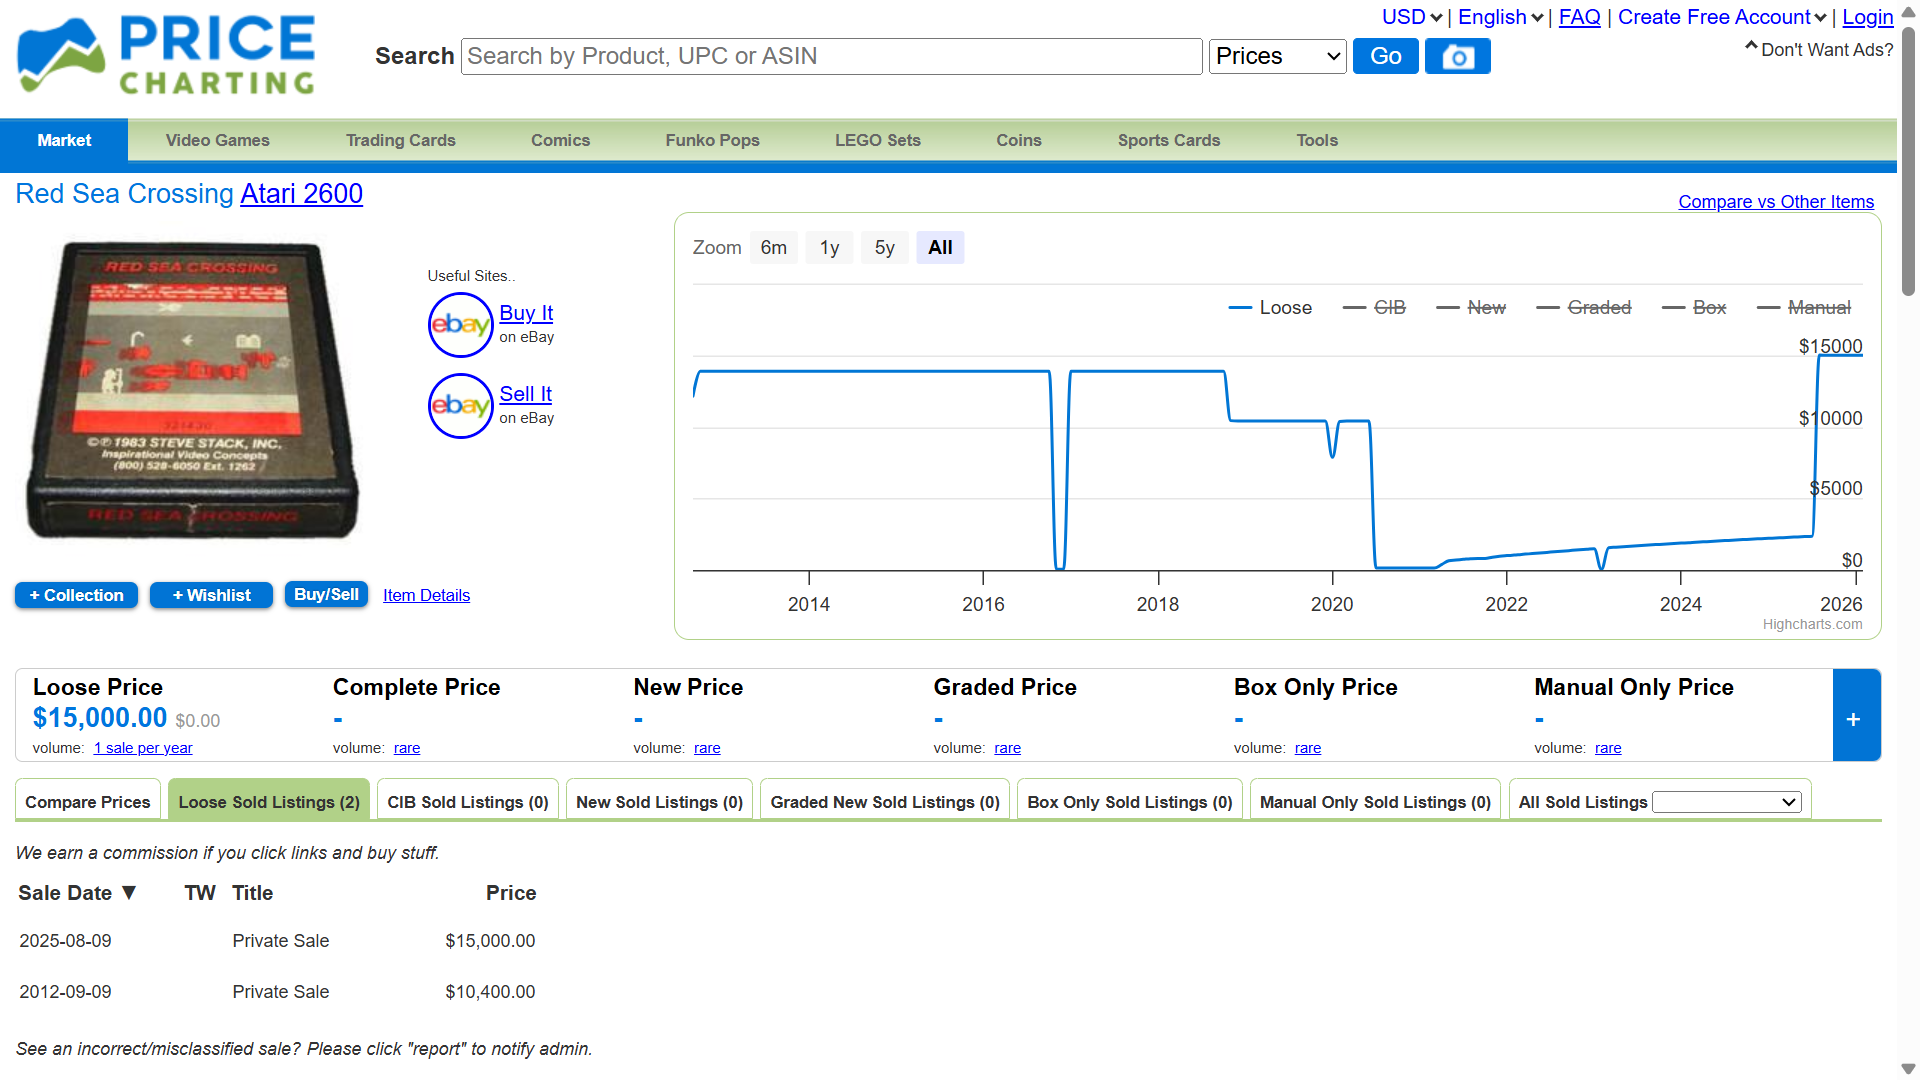1920x1080 pixels.
Task: Show the CIB series in chart legend
Action: pos(1374,308)
